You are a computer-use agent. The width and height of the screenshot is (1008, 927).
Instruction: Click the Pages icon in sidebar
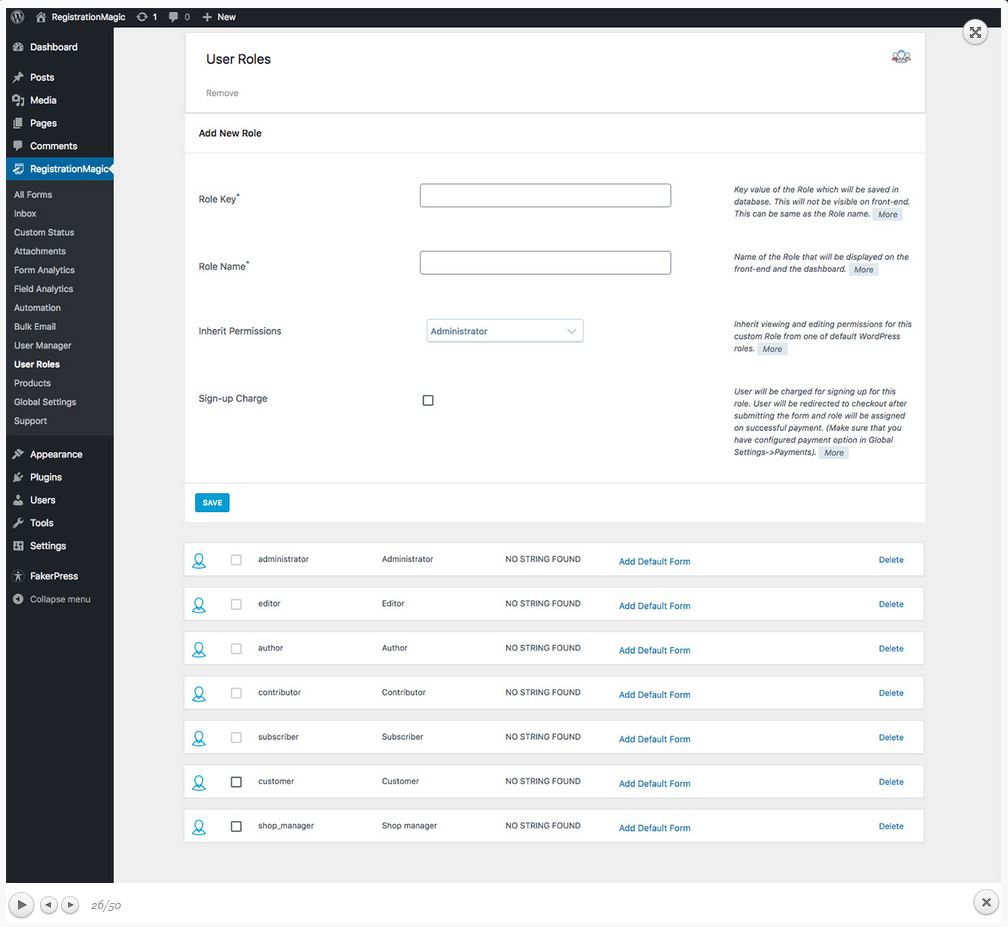pyautogui.click(x=18, y=123)
